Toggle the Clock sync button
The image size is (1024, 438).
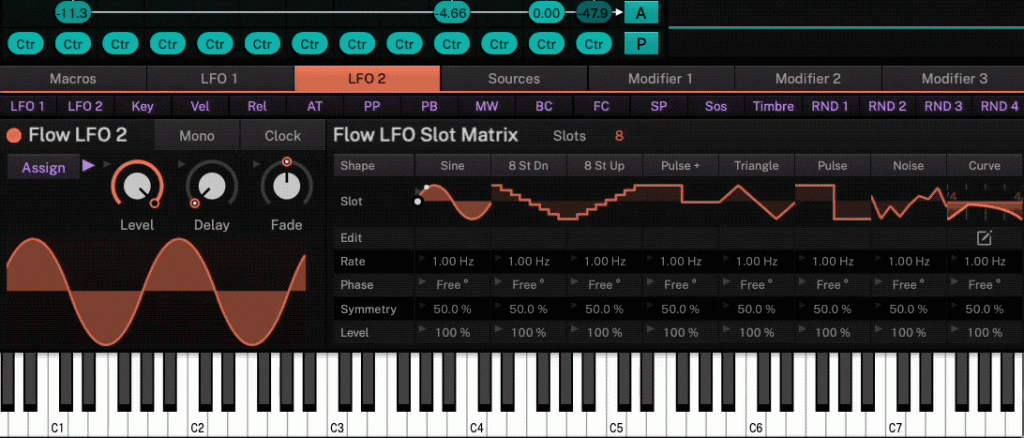click(283, 136)
